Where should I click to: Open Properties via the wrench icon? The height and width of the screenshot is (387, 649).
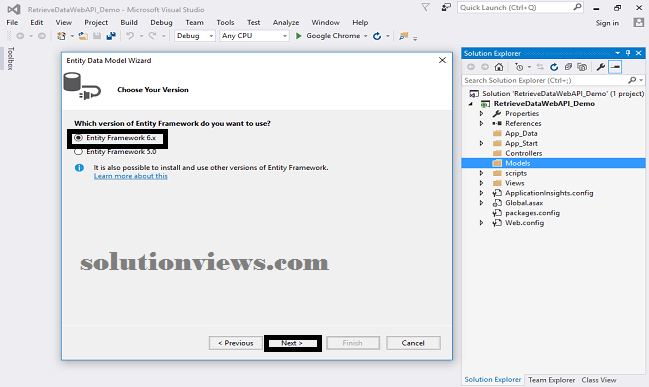[x=601, y=67]
